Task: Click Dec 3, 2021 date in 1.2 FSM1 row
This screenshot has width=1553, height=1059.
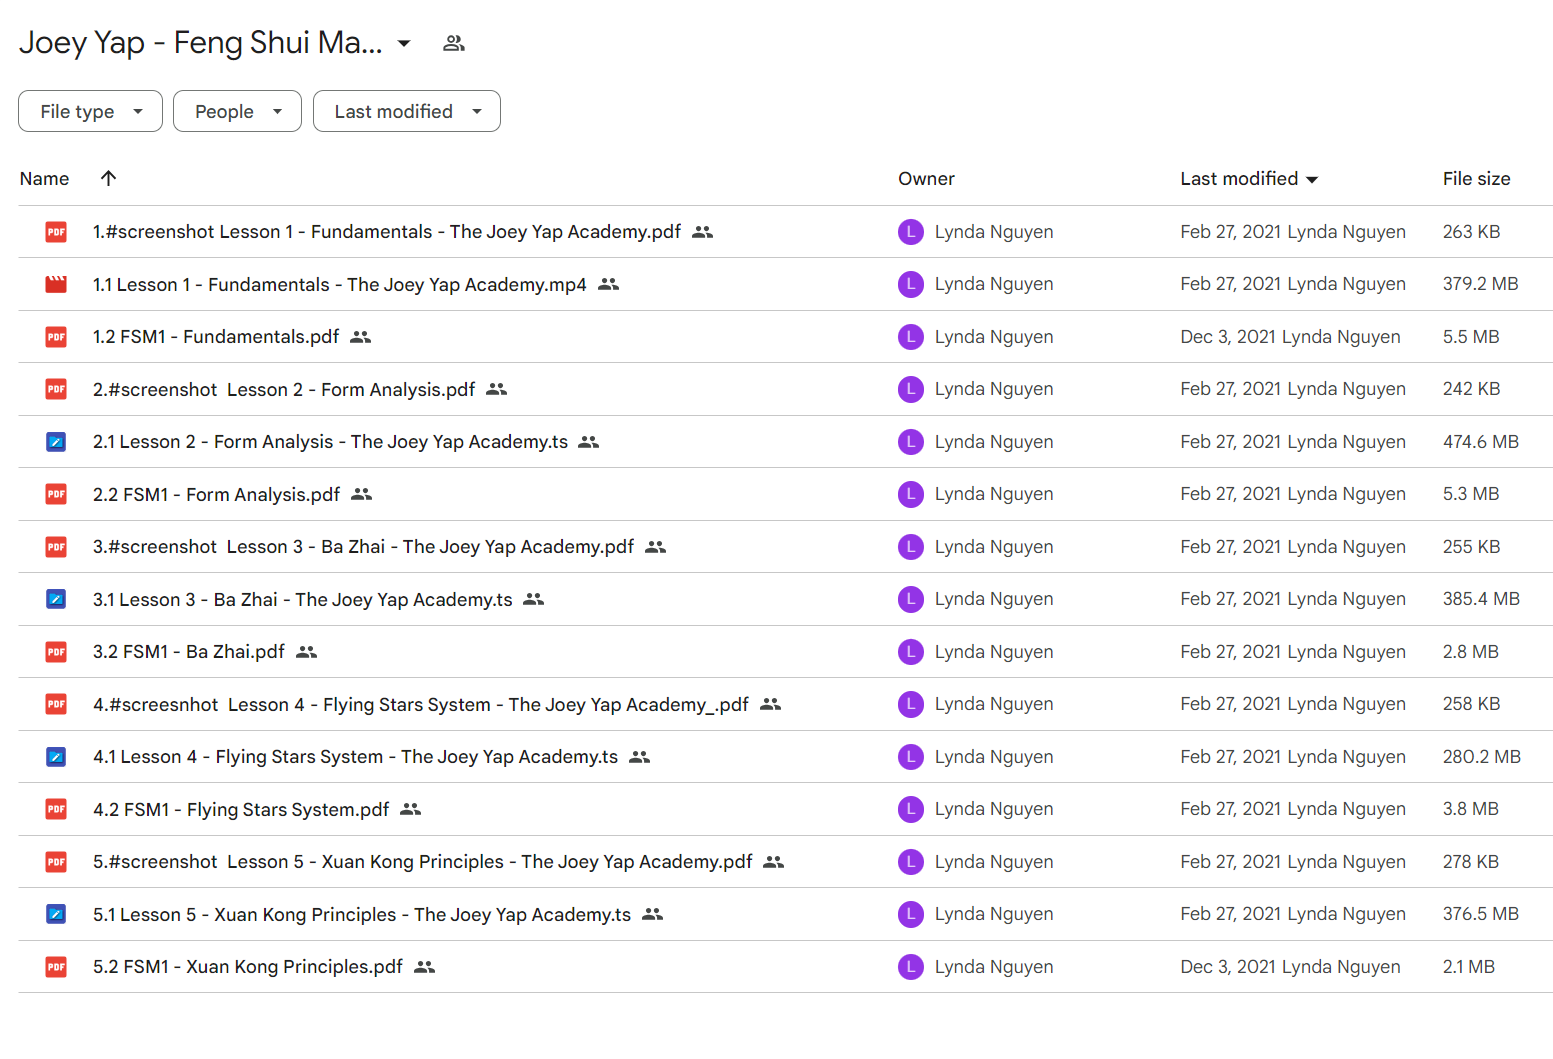Action: coord(1228,337)
